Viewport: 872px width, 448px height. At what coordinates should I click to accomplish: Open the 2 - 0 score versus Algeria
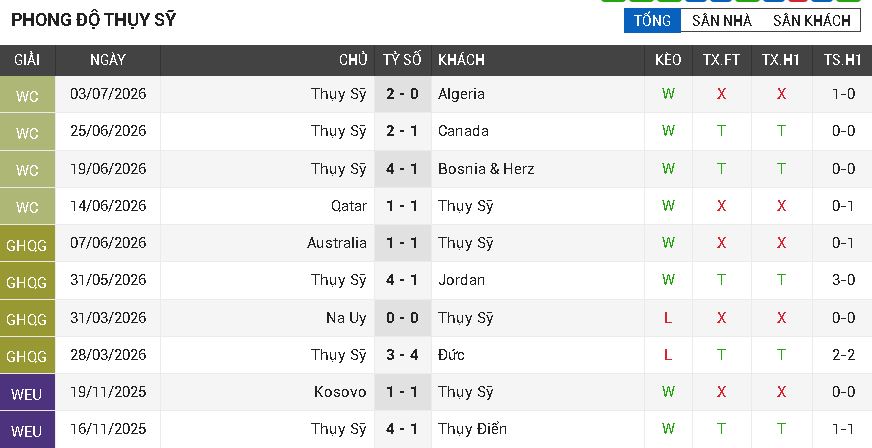coord(402,94)
